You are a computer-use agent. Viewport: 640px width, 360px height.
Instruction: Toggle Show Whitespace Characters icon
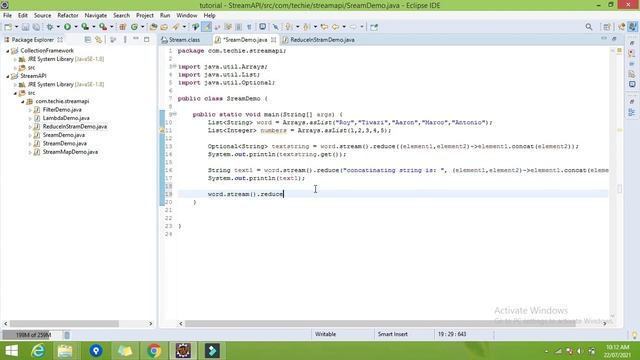[249, 27]
